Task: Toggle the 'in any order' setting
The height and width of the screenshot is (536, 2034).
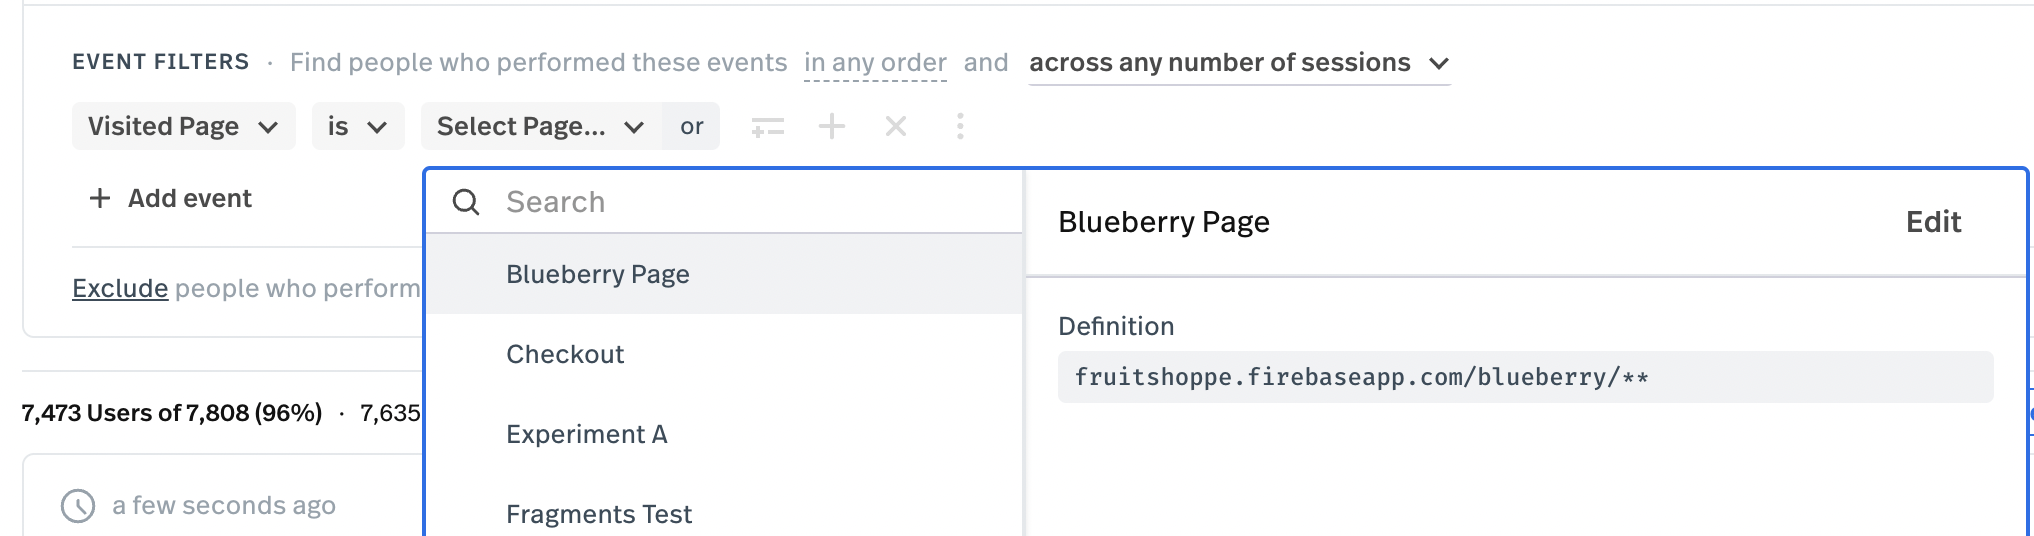Action: [x=875, y=63]
